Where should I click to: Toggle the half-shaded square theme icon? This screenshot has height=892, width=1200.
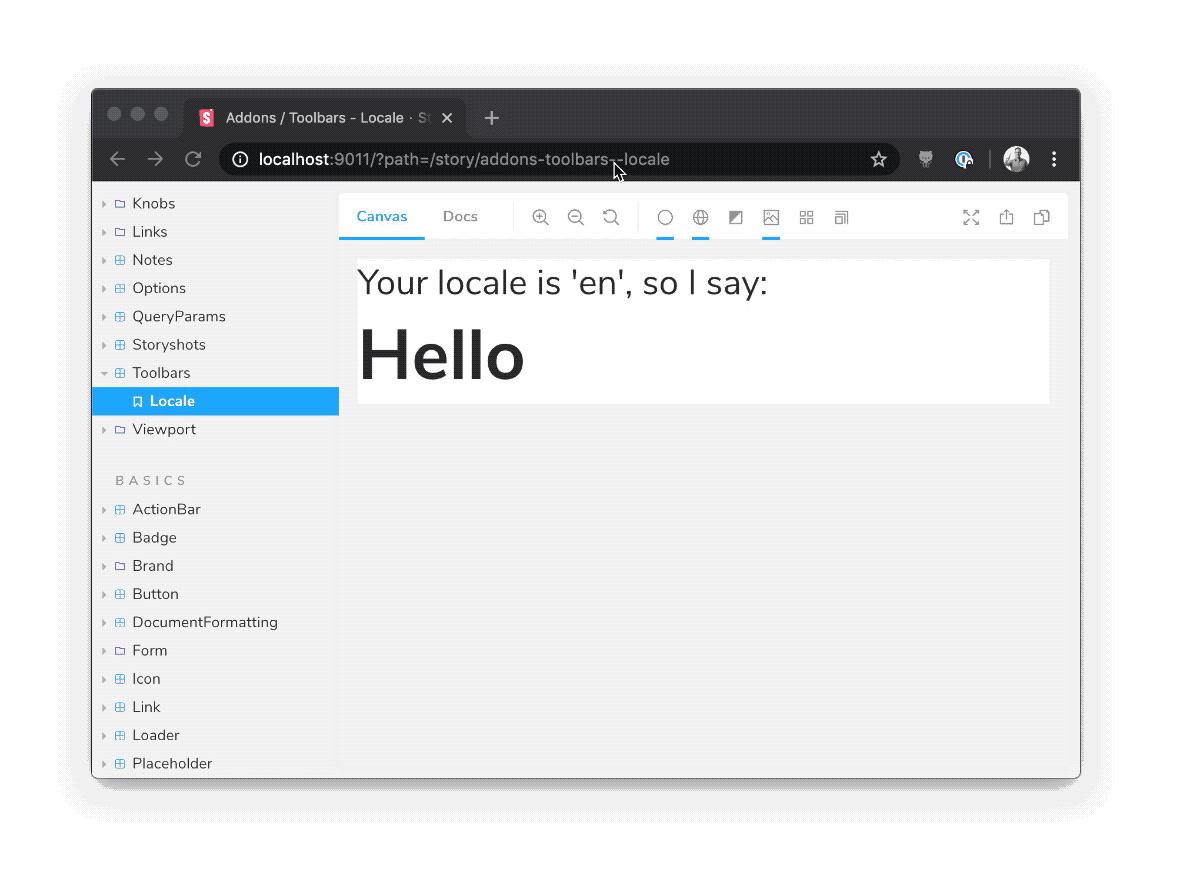(735, 217)
